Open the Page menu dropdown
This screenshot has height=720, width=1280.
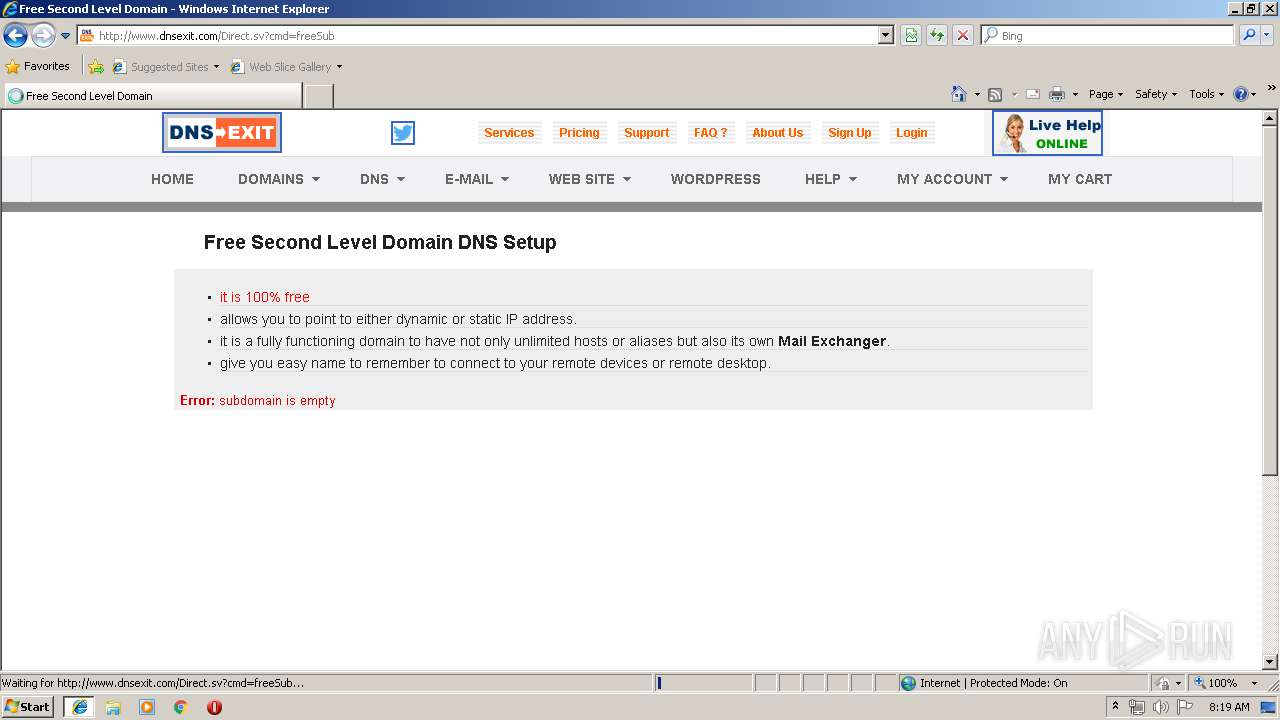pos(1106,94)
